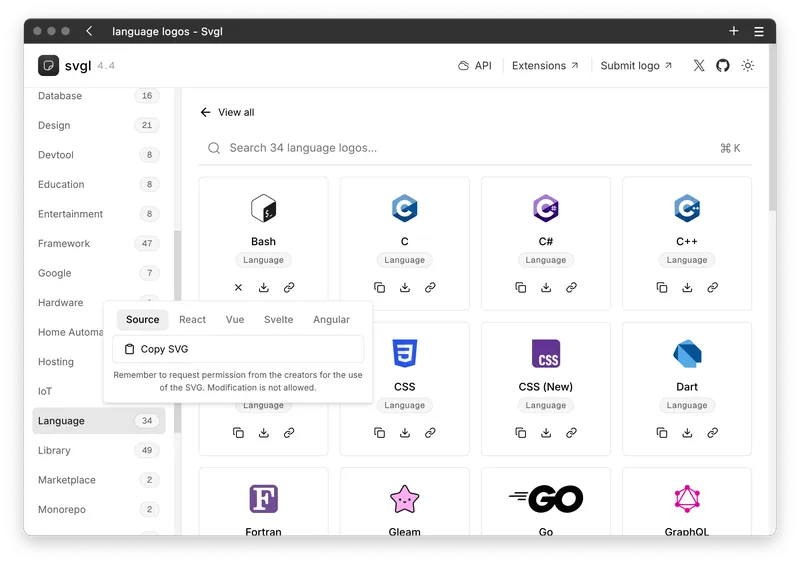The width and height of the screenshot is (800, 565).
Task: Switch to the Svelte tab
Action: click(x=279, y=320)
